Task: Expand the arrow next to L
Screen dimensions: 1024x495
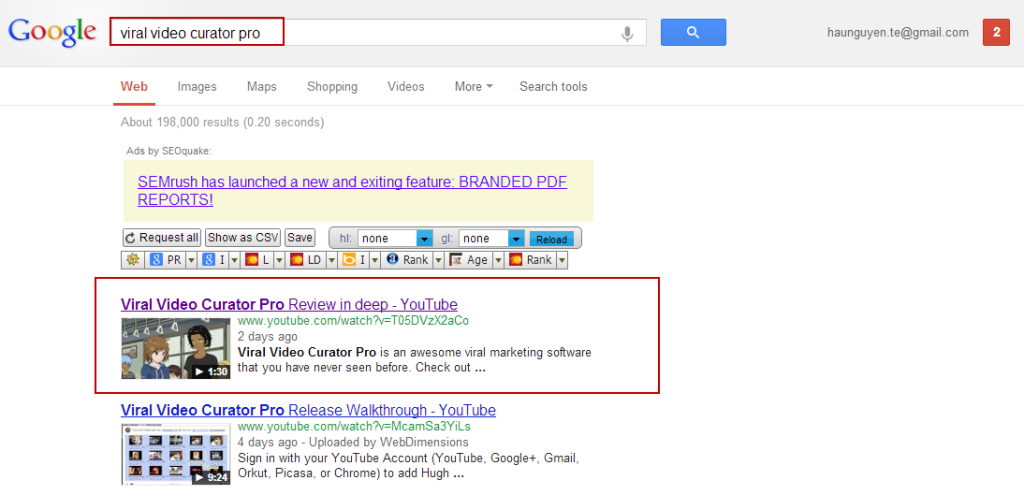Action: [x=279, y=260]
